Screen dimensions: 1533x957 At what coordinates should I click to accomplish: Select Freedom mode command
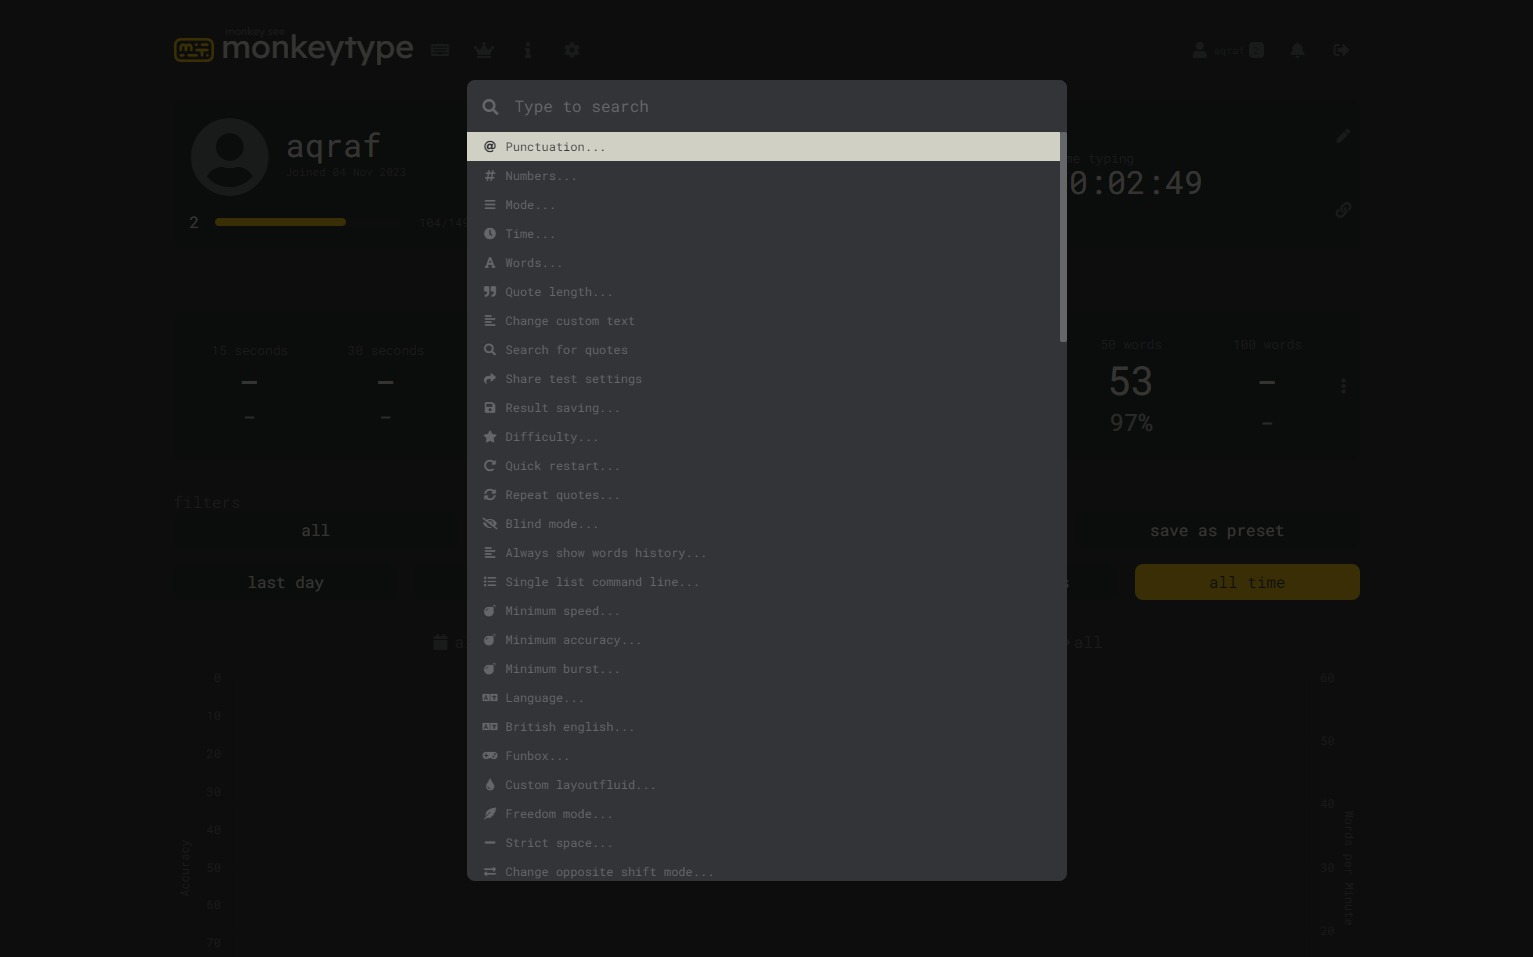point(558,814)
